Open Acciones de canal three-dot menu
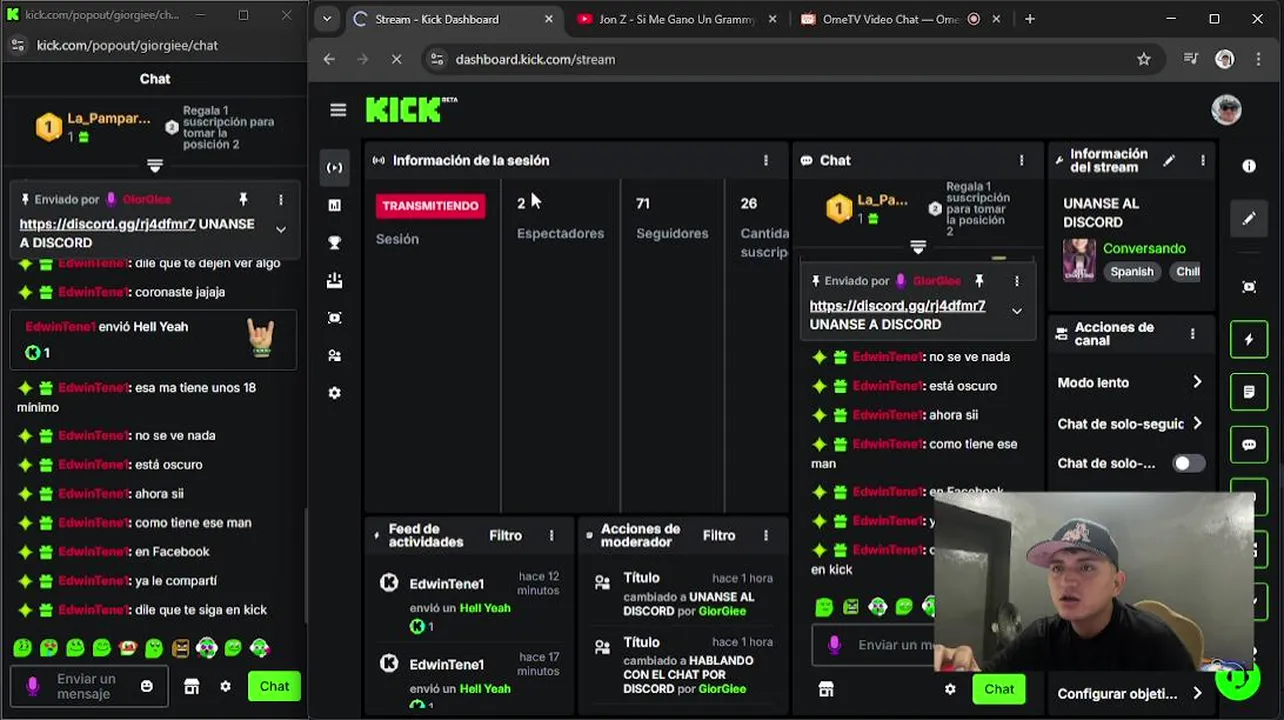This screenshot has height=720, width=1284. [1192, 334]
